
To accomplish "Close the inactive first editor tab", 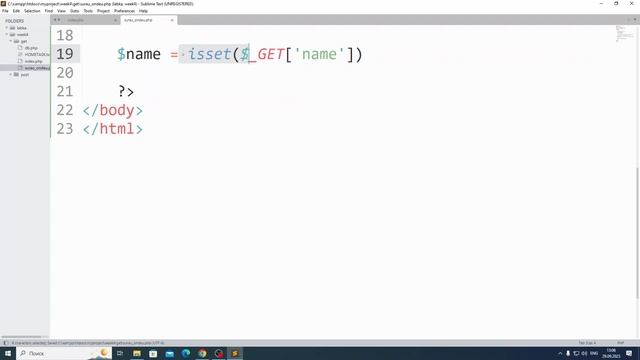I will pos(115,20).
